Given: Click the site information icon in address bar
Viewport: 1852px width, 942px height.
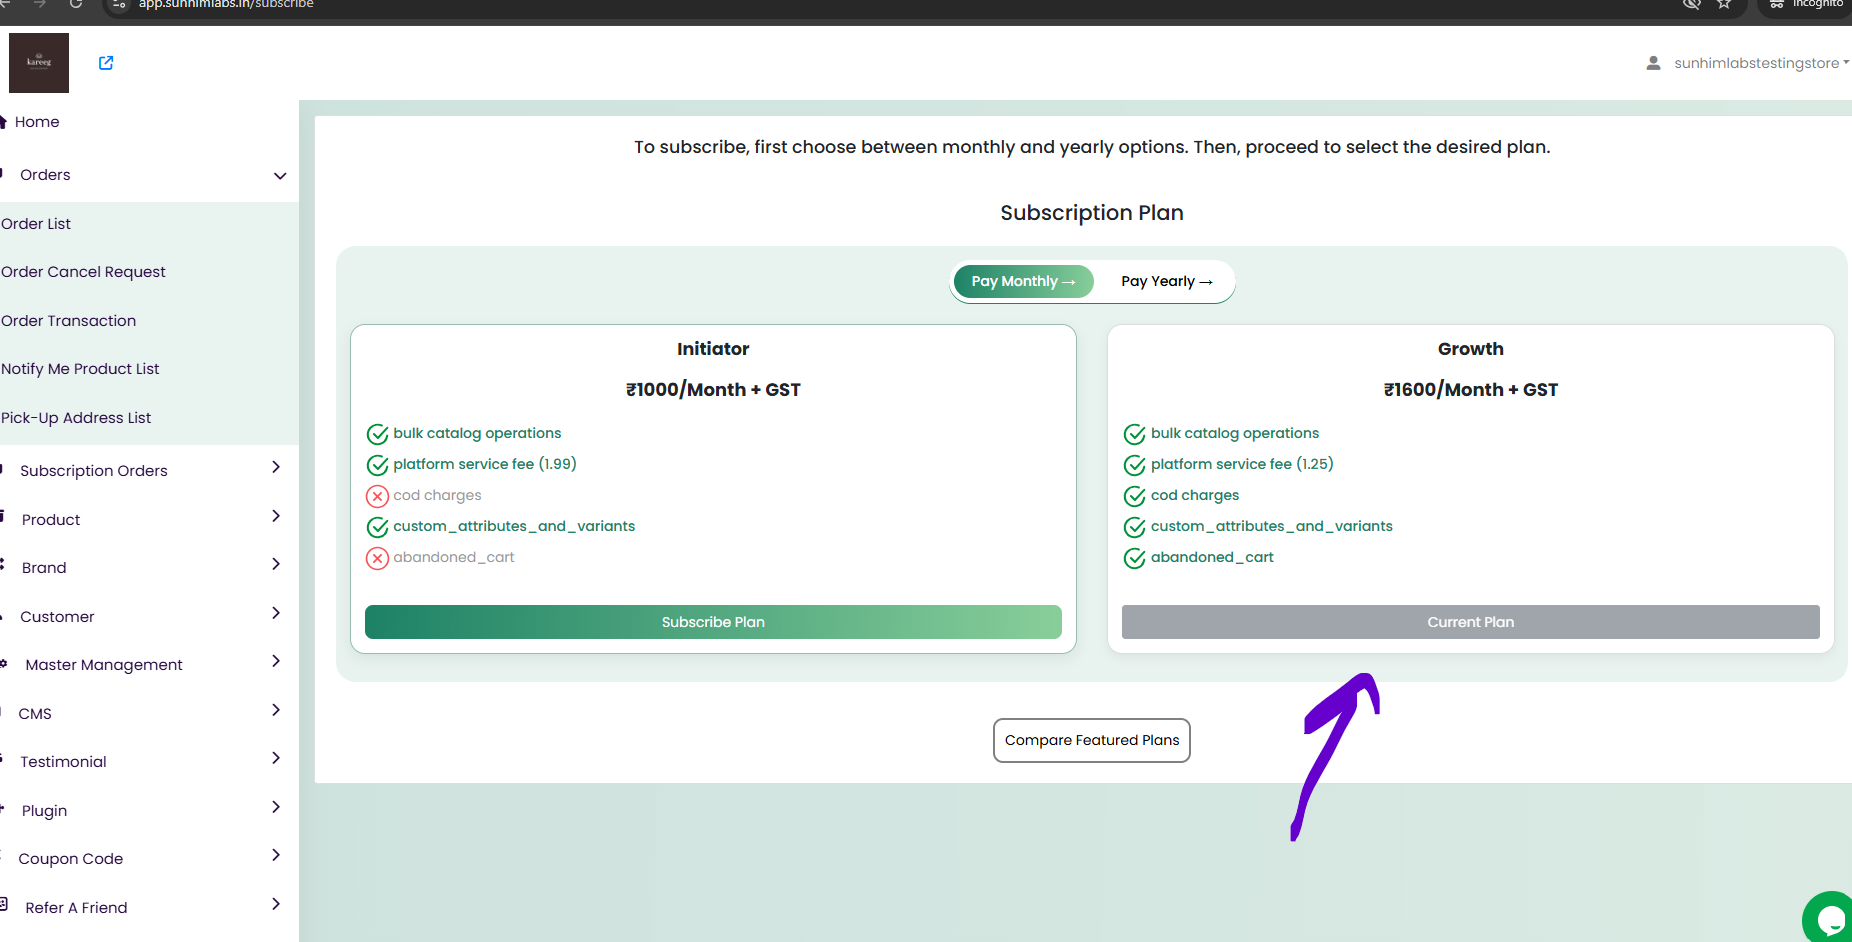Looking at the screenshot, I should pos(119,4).
